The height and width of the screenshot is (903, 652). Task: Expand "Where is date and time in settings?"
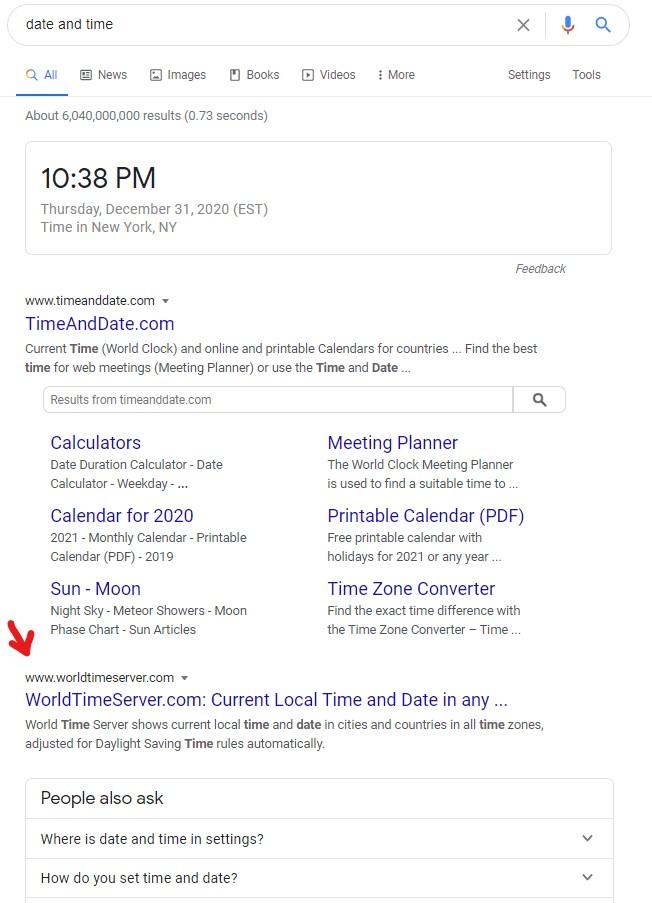(320, 838)
